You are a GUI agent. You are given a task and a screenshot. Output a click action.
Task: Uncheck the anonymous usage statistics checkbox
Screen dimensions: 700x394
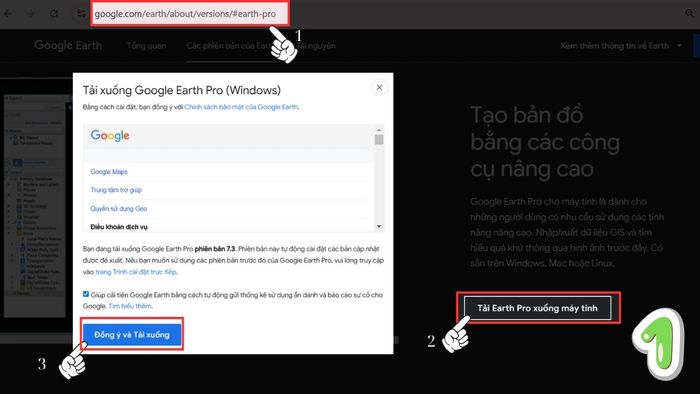(x=86, y=294)
